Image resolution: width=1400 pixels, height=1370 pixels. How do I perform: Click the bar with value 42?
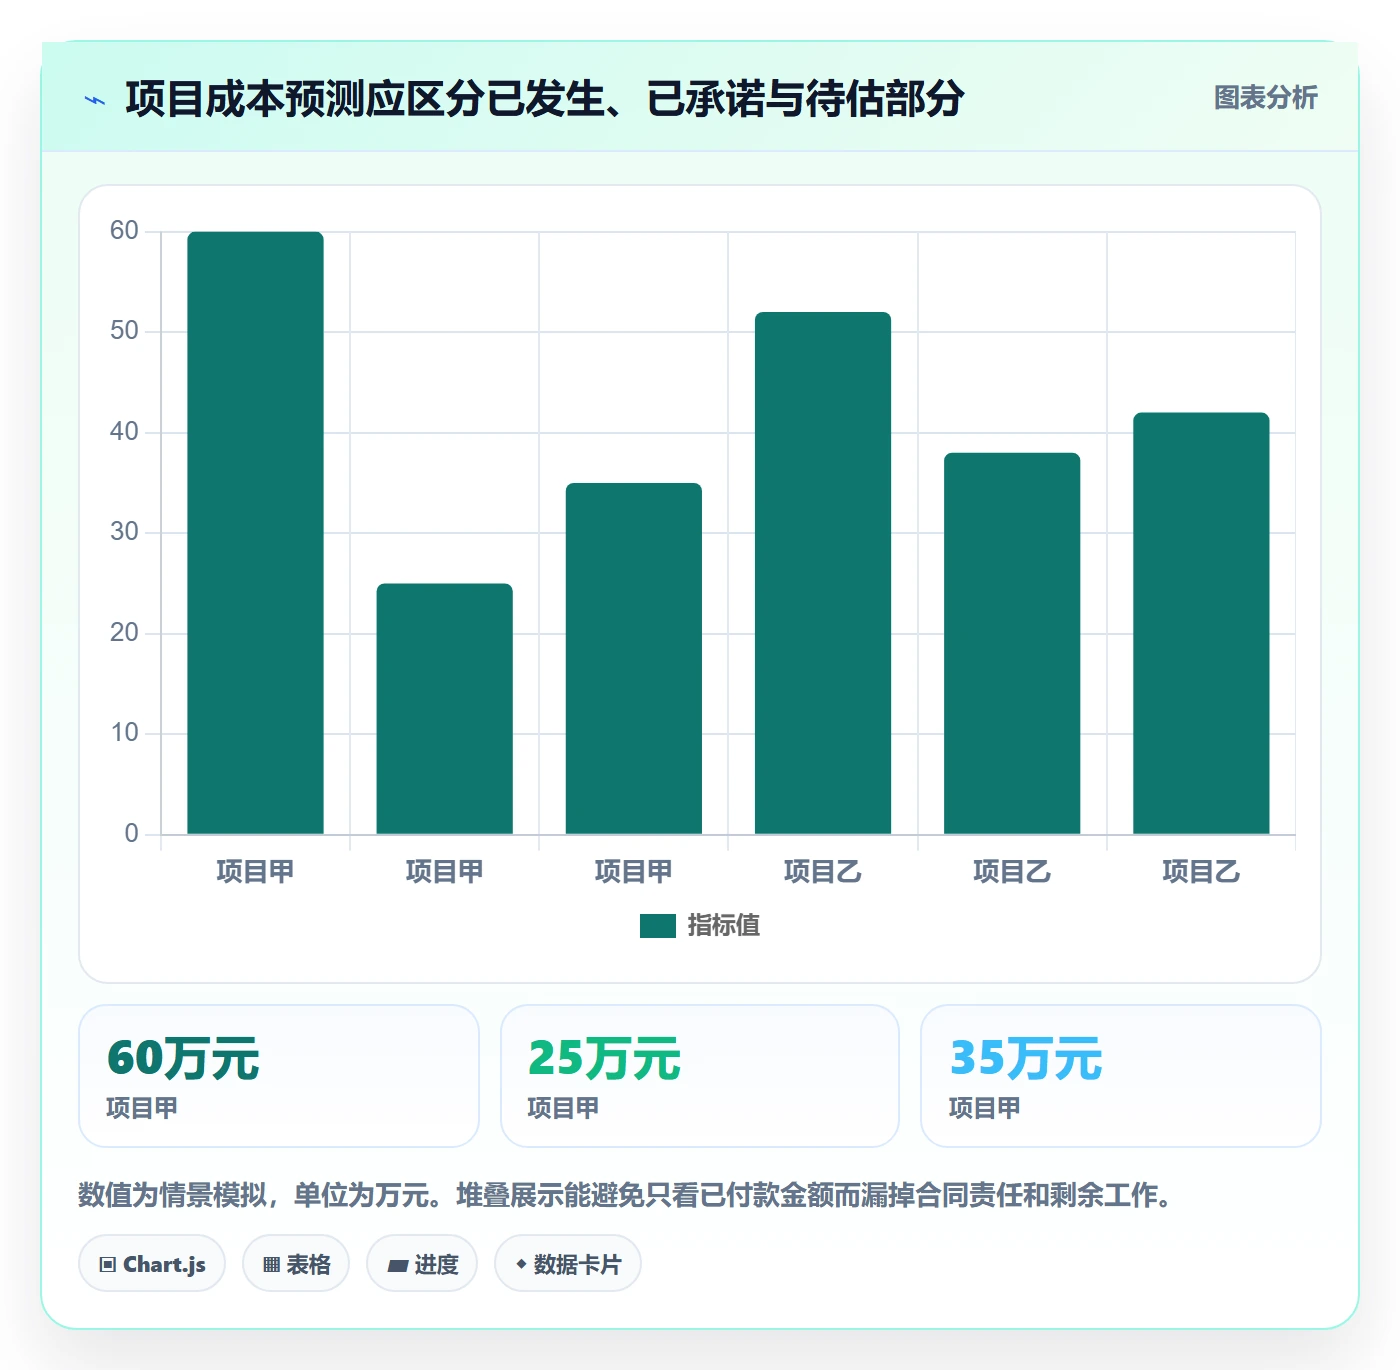pos(1201,624)
